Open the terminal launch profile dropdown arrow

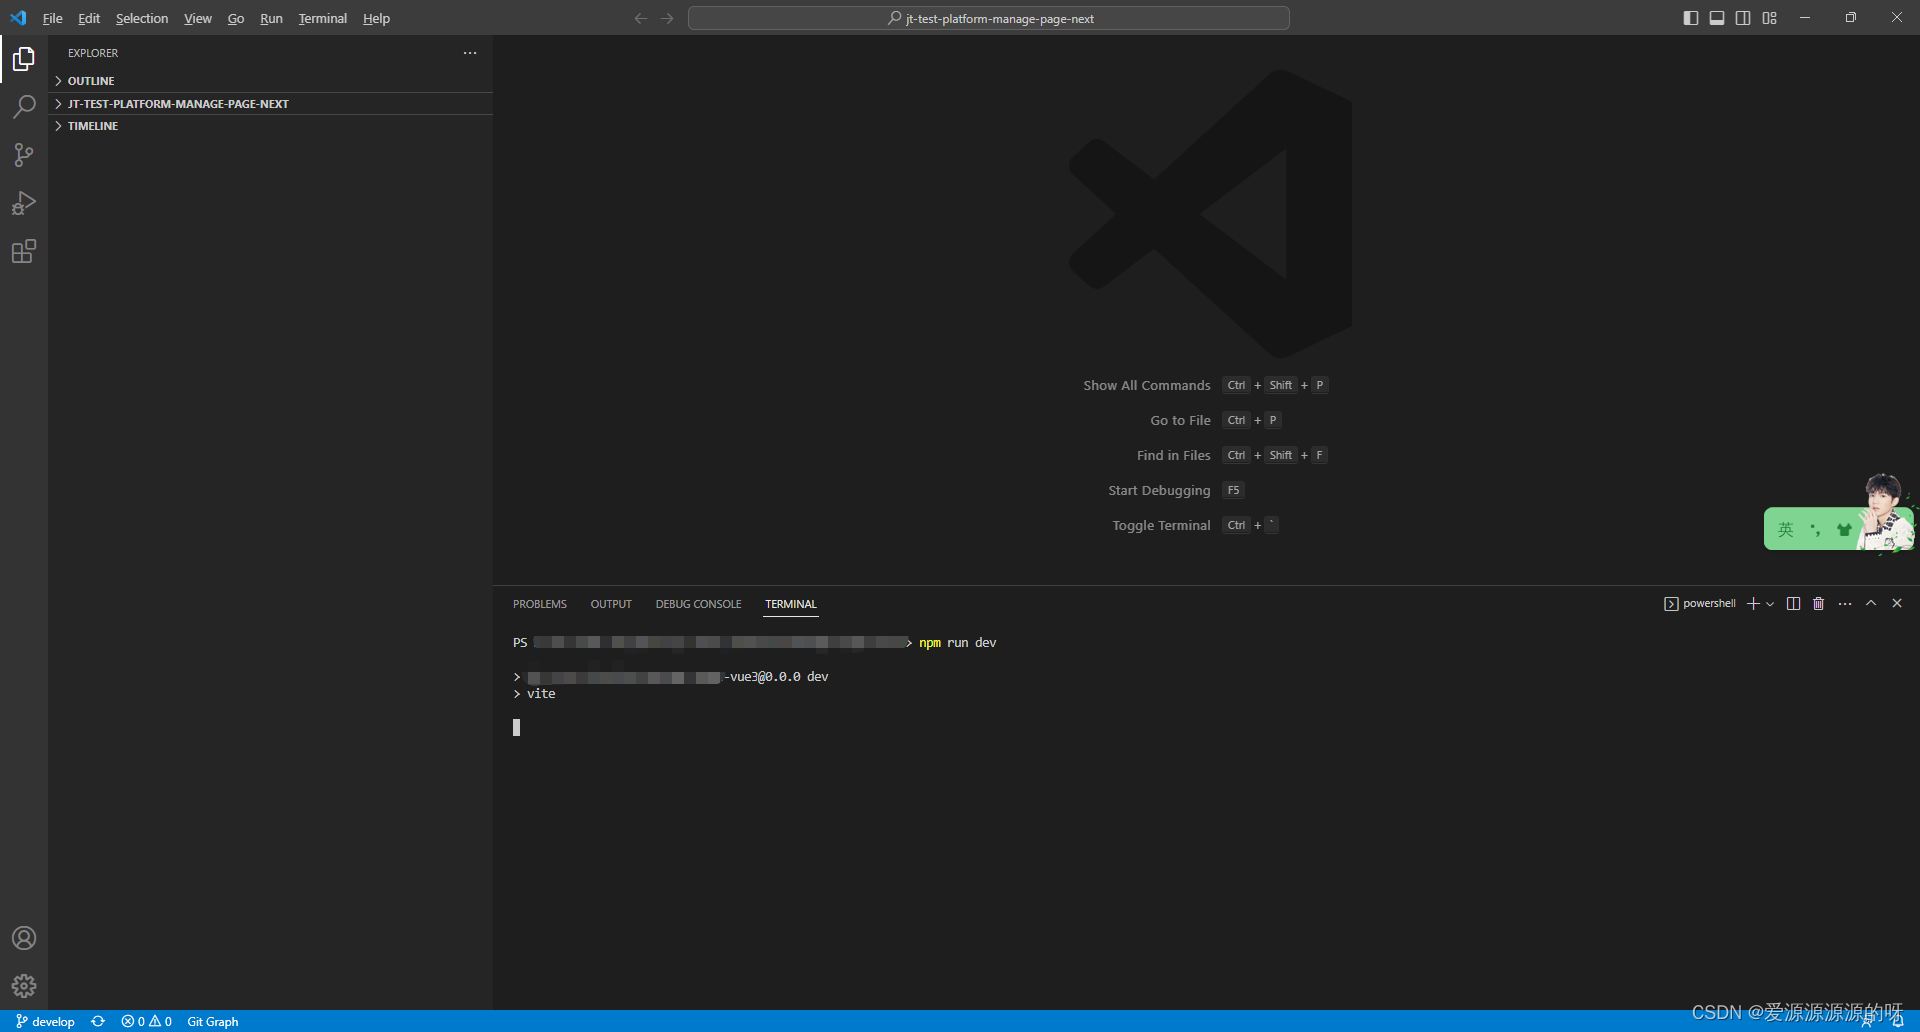1770,604
